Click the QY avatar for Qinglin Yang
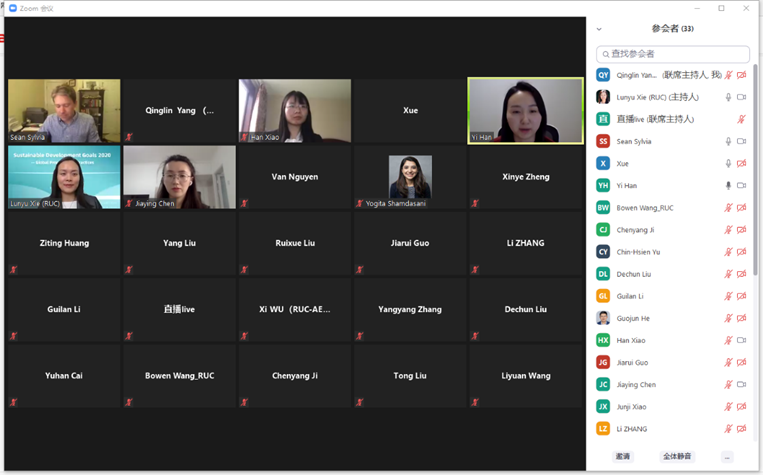 click(x=603, y=75)
